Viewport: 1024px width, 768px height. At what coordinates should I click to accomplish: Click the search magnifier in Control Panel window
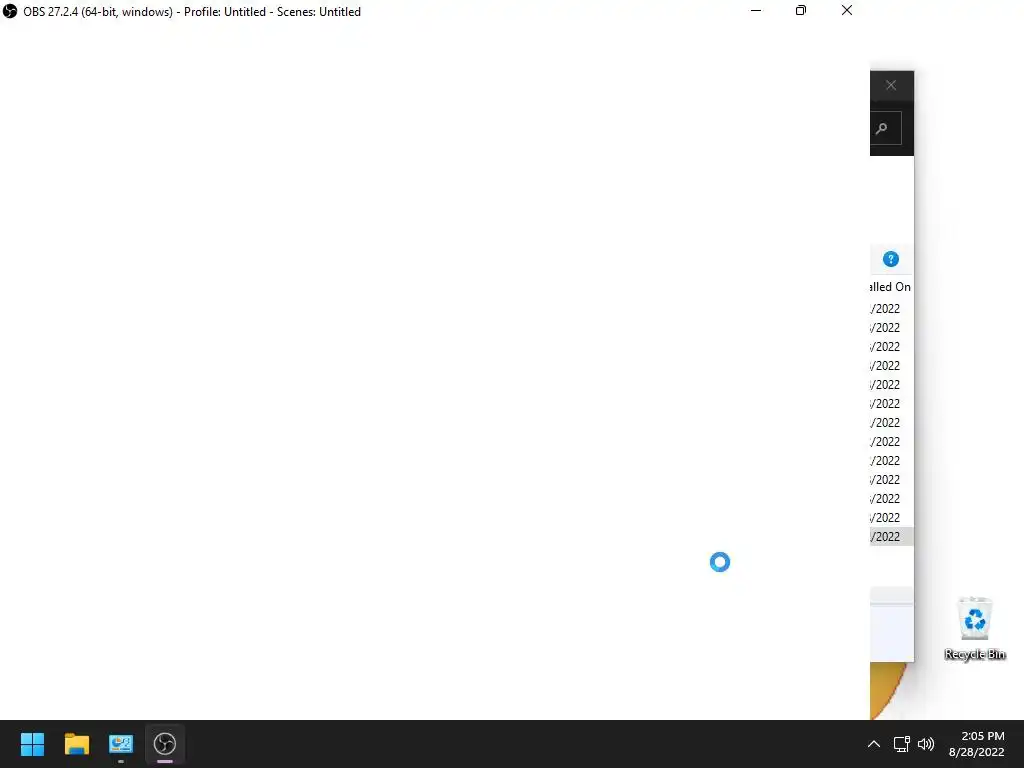(882, 128)
